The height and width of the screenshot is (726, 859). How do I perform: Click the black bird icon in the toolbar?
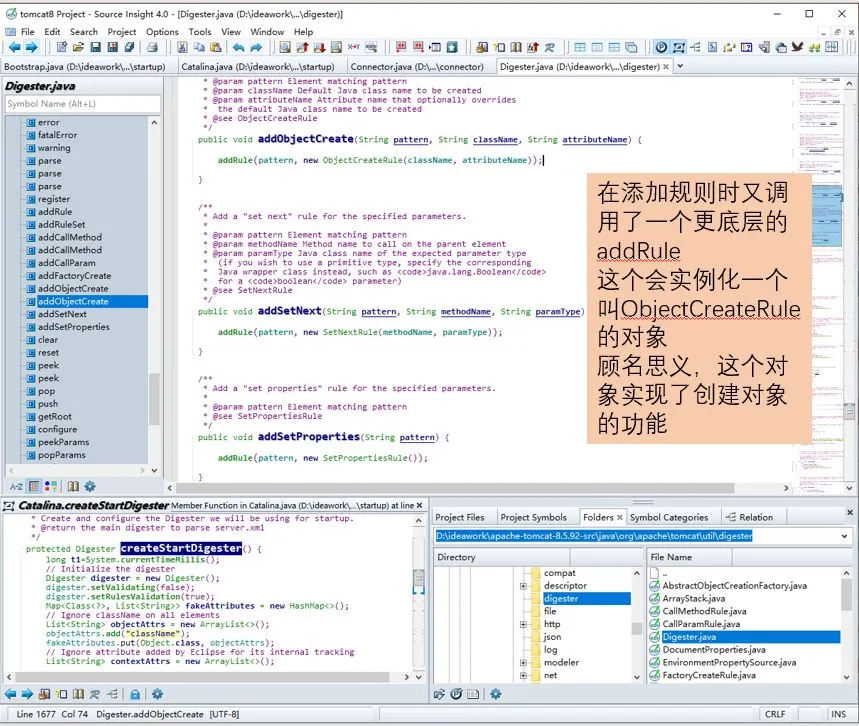click(x=797, y=48)
